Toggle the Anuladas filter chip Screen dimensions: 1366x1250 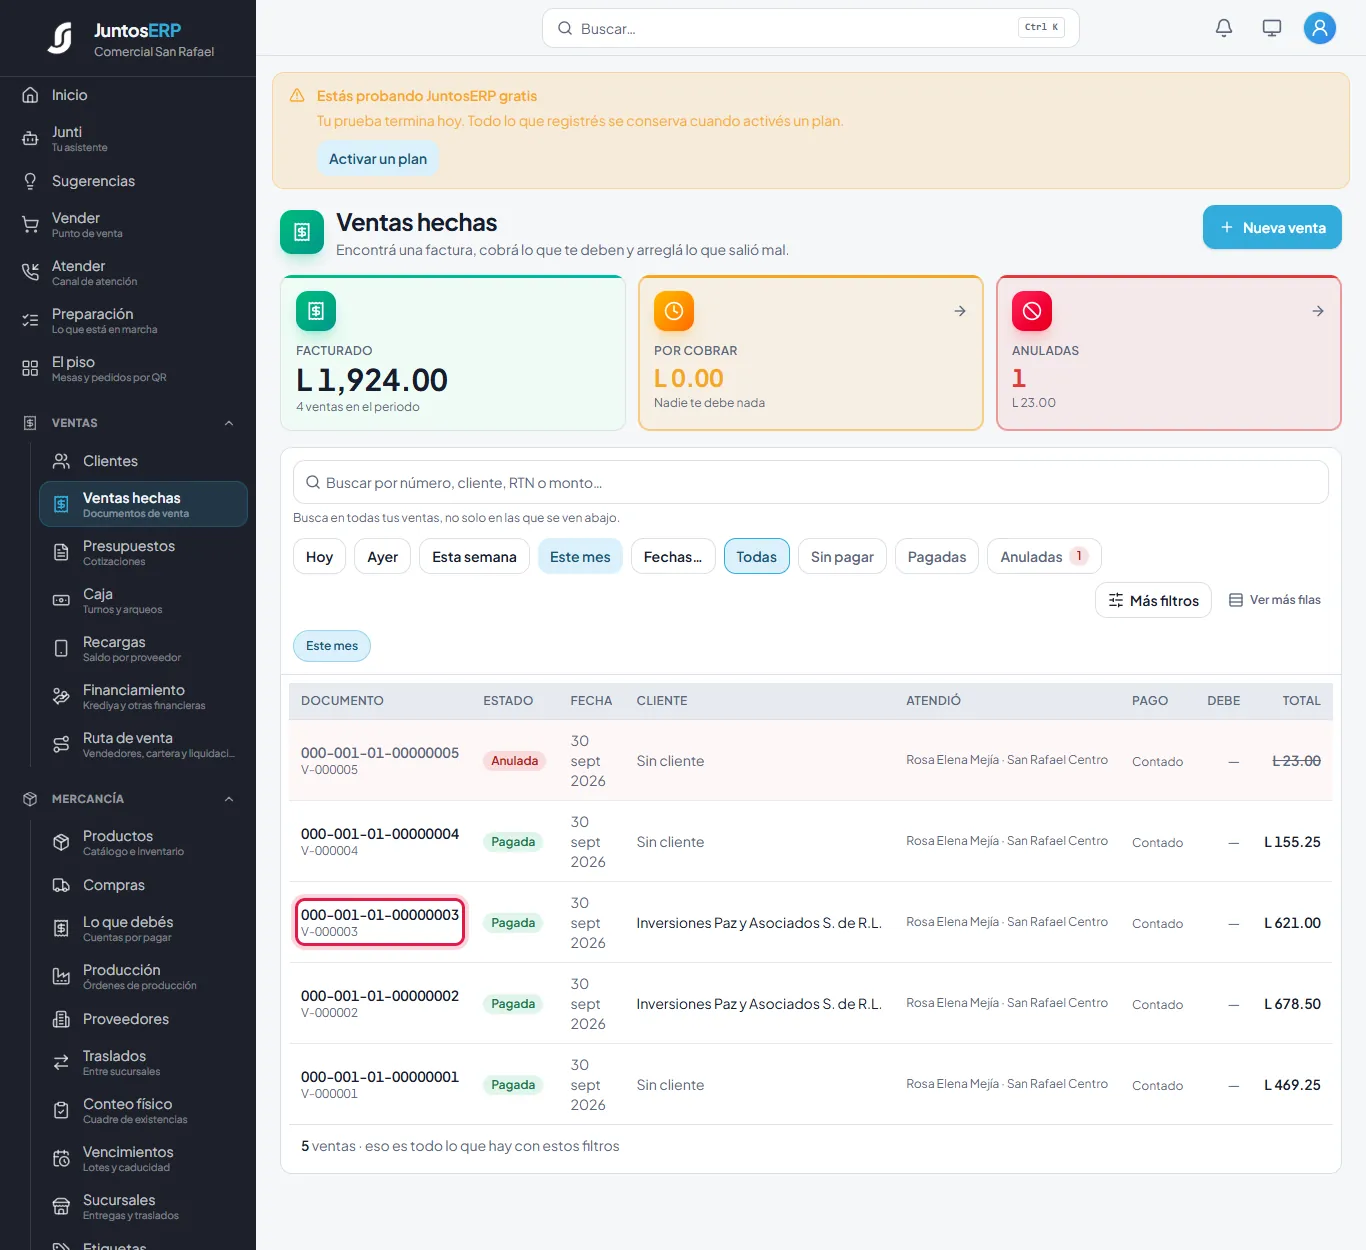point(1044,557)
